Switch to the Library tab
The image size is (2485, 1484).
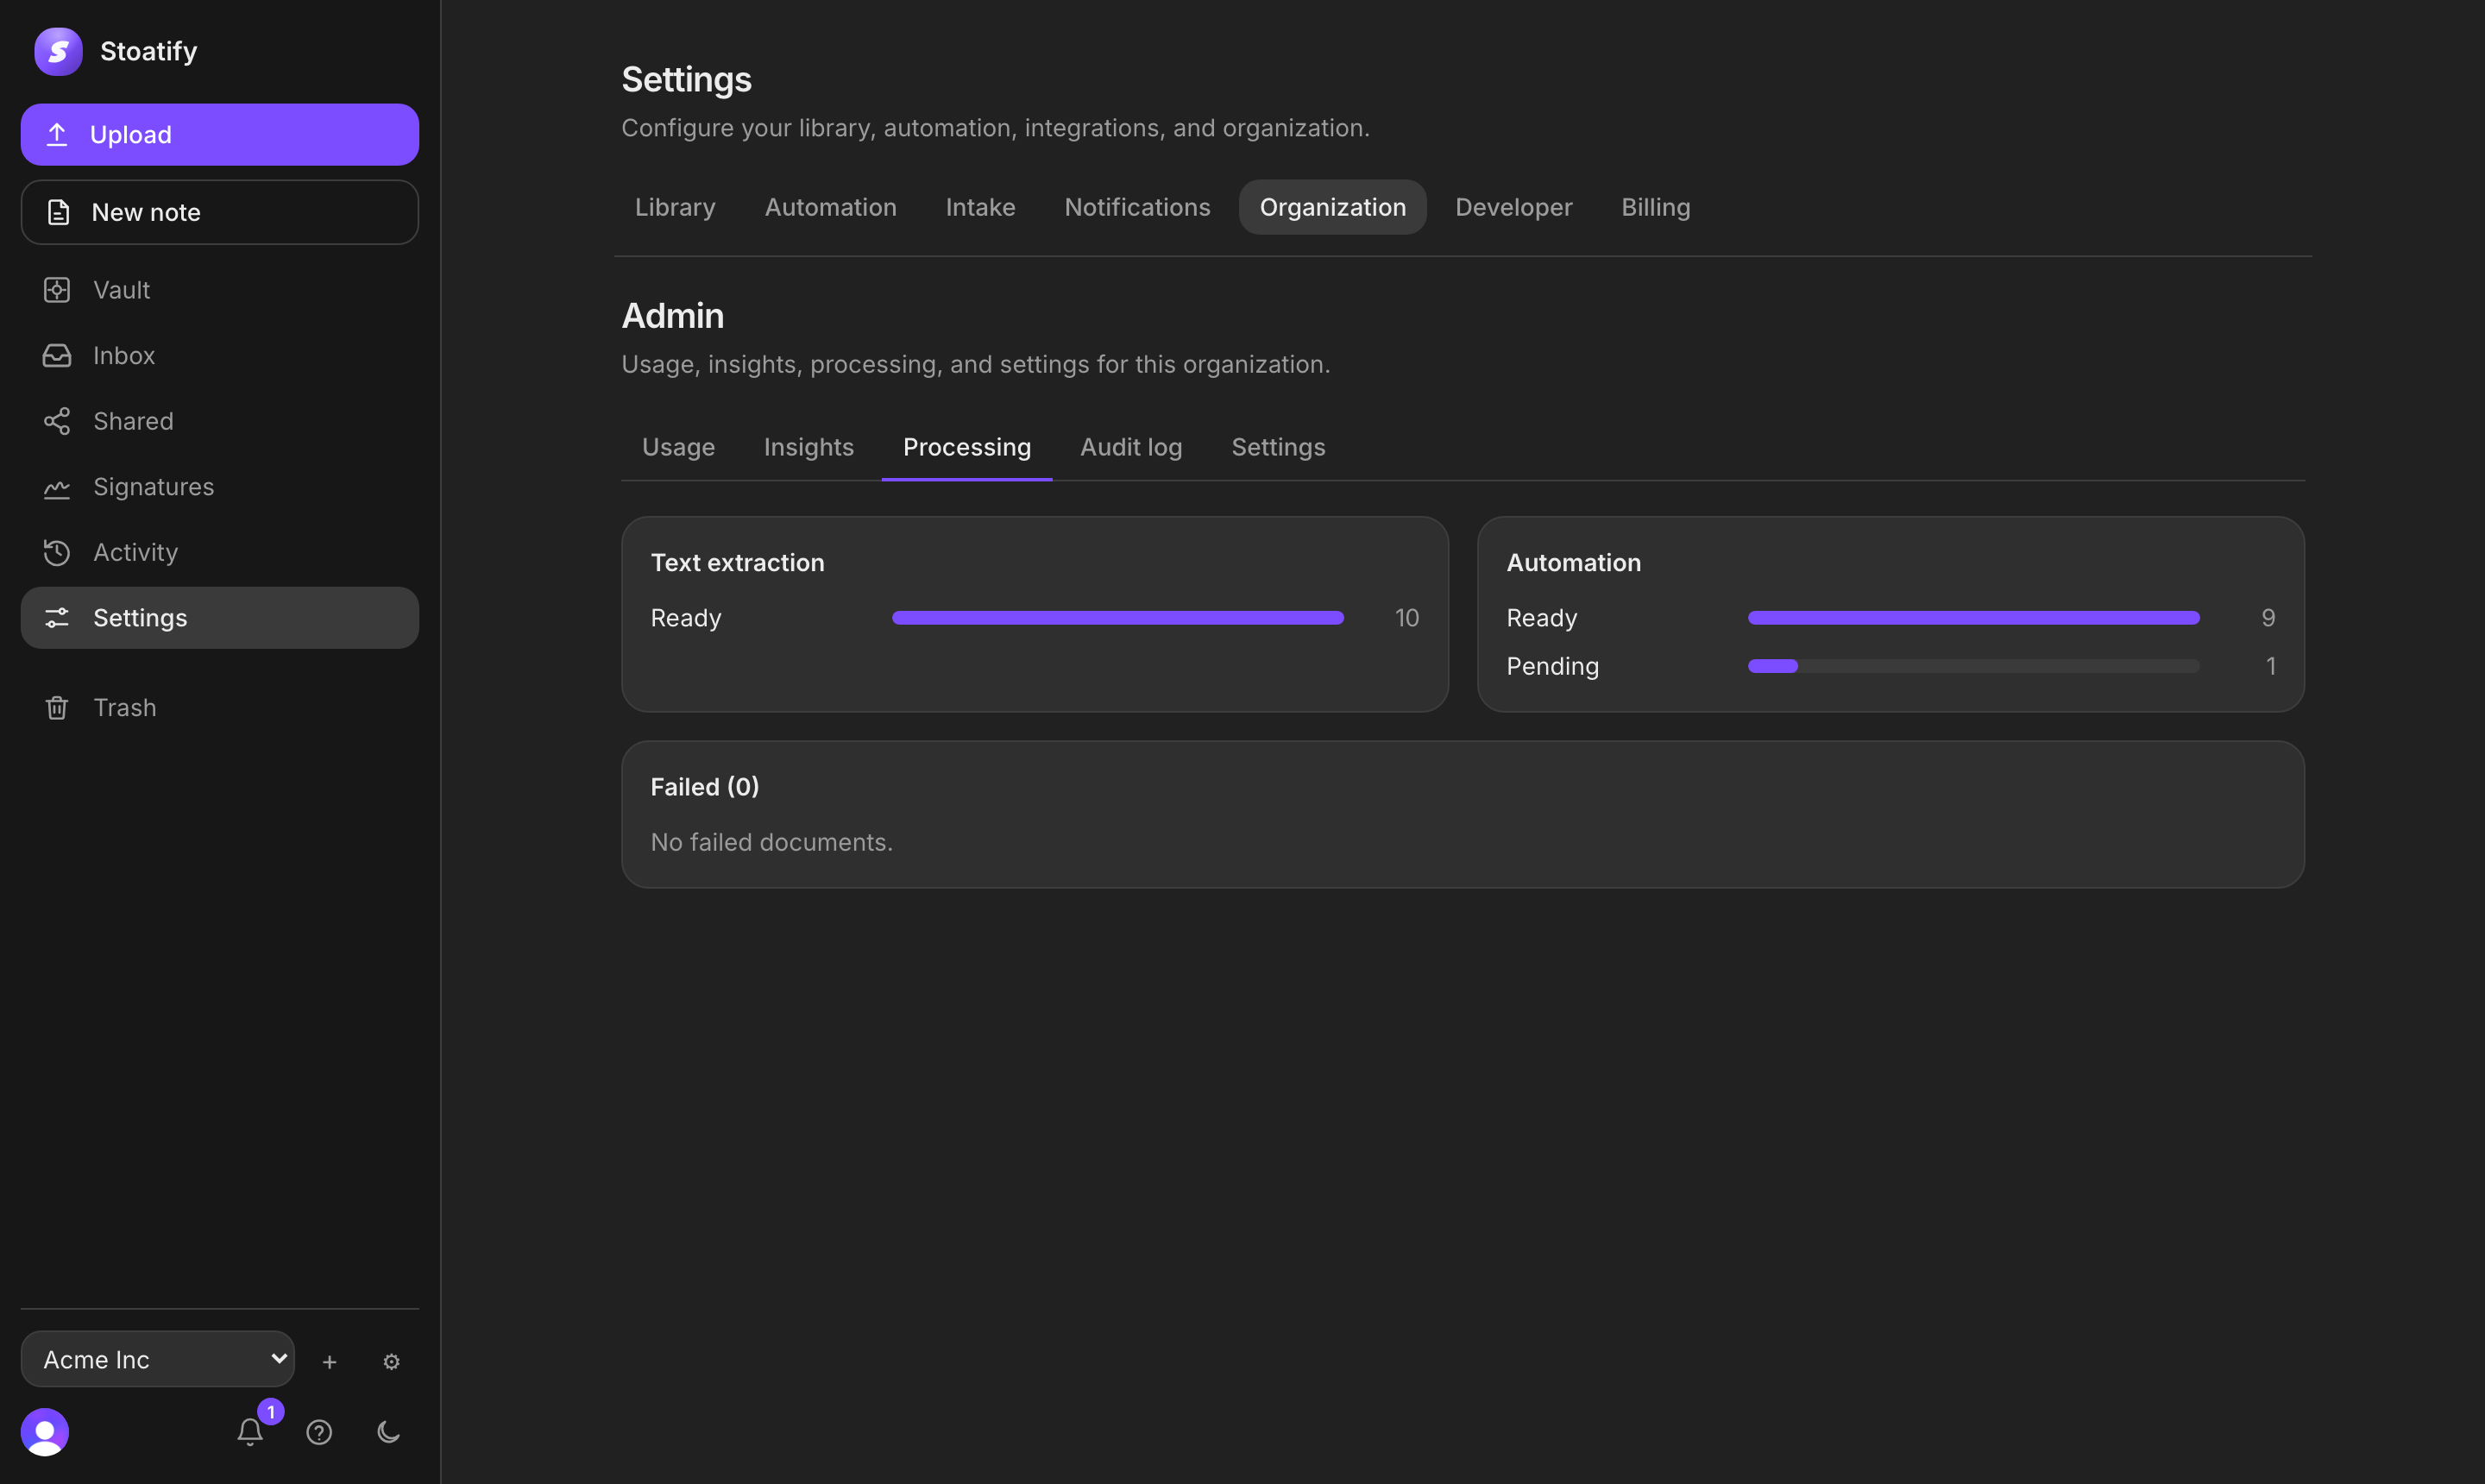675,207
